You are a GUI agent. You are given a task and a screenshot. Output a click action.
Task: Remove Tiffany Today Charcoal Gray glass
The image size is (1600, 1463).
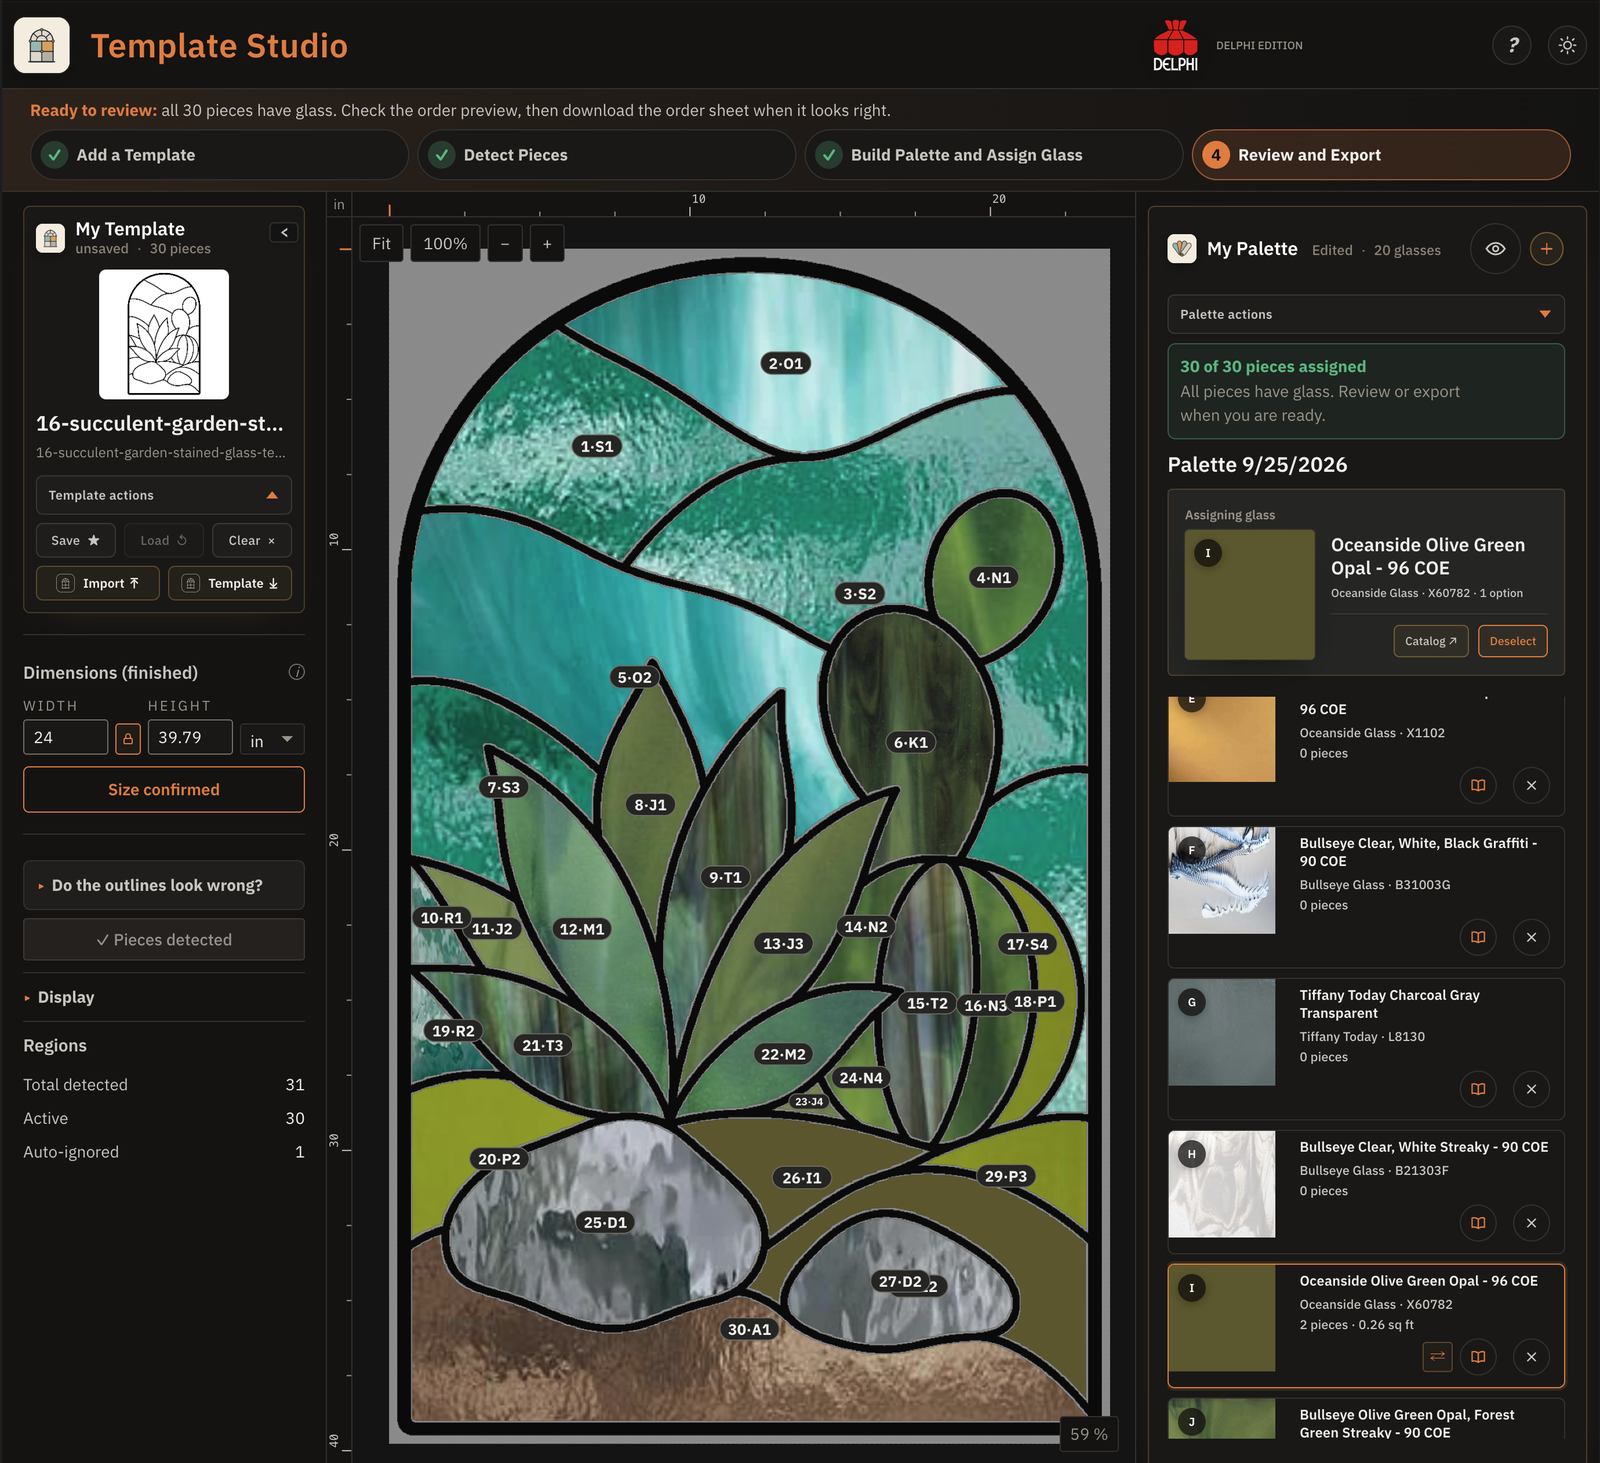coord(1531,1089)
